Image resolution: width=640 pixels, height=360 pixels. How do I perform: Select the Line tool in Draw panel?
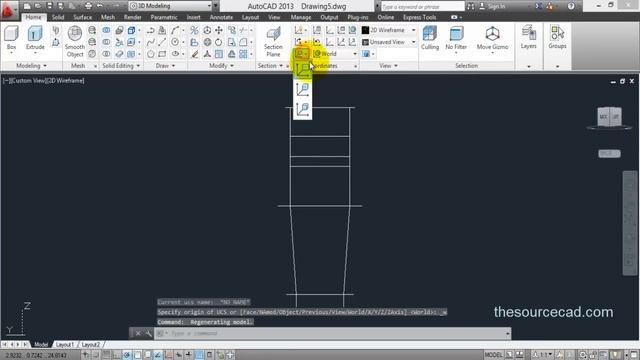pos(162,42)
